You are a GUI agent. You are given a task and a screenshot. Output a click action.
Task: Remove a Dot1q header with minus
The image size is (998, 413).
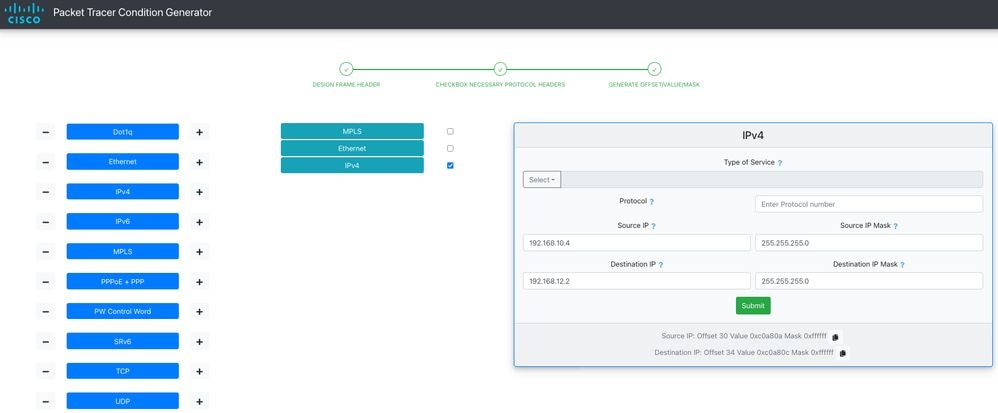point(46,132)
